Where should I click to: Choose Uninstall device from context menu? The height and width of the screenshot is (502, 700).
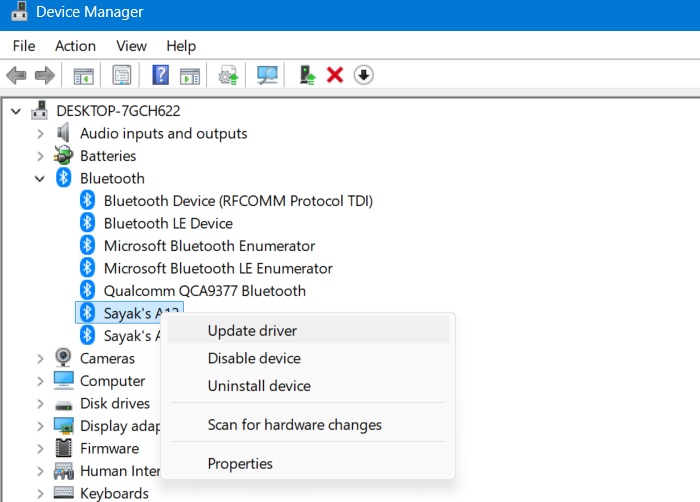click(308, 385)
